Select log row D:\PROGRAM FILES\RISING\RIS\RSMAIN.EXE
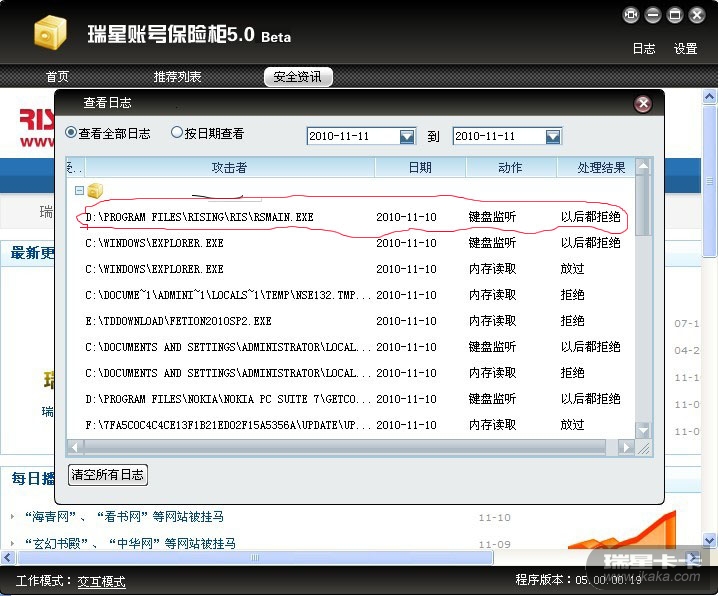Viewport: 718px width, 596px height. click(350, 217)
